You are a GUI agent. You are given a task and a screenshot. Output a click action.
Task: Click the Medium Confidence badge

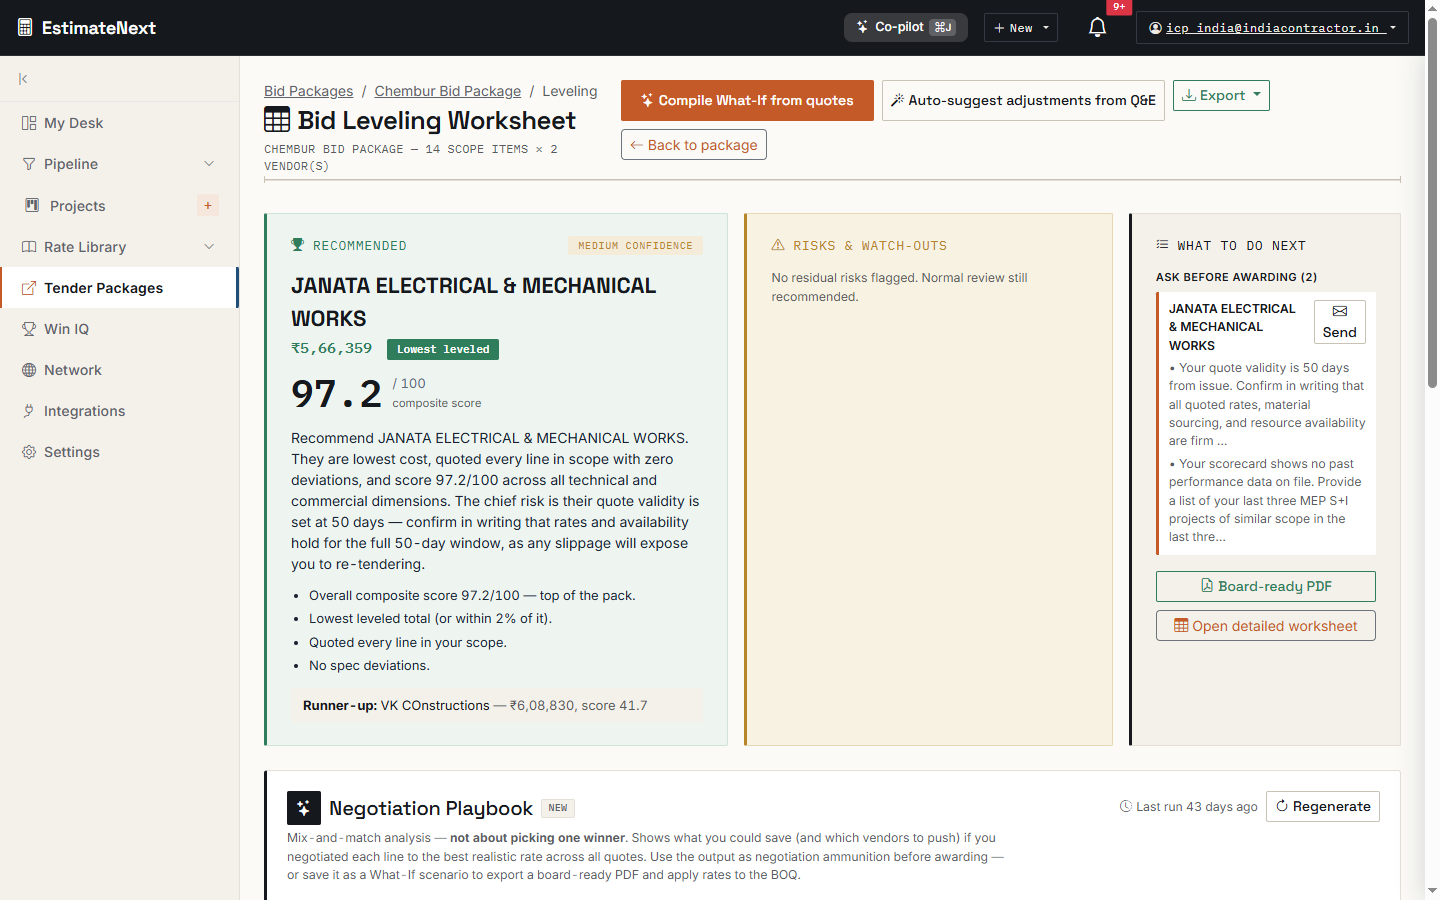point(635,246)
